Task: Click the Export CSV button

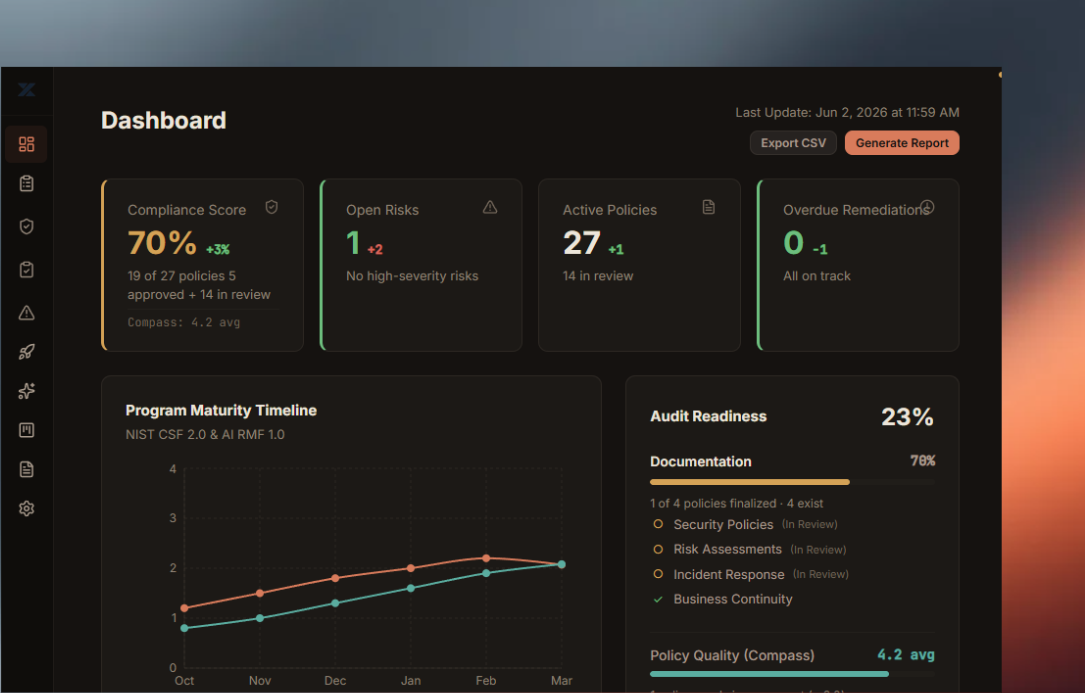Action: pos(793,143)
